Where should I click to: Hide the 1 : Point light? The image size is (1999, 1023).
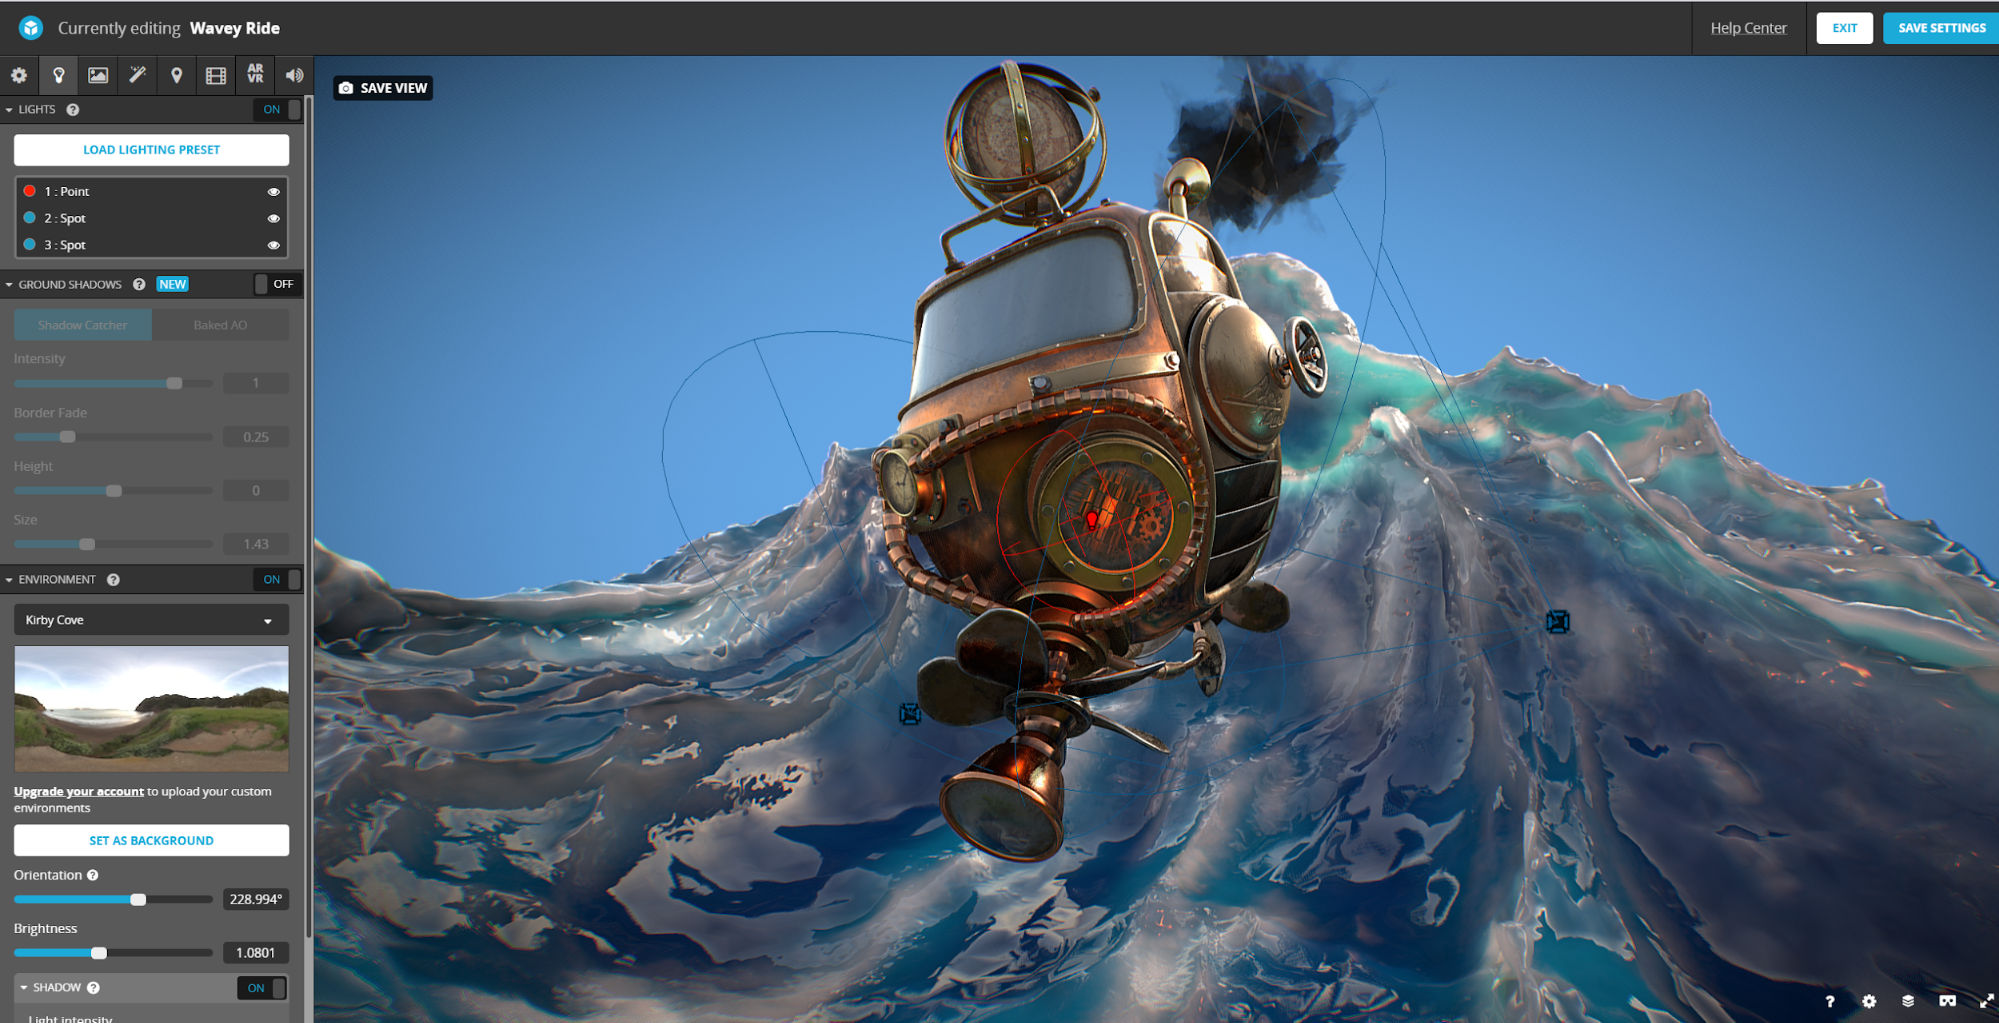click(x=273, y=192)
